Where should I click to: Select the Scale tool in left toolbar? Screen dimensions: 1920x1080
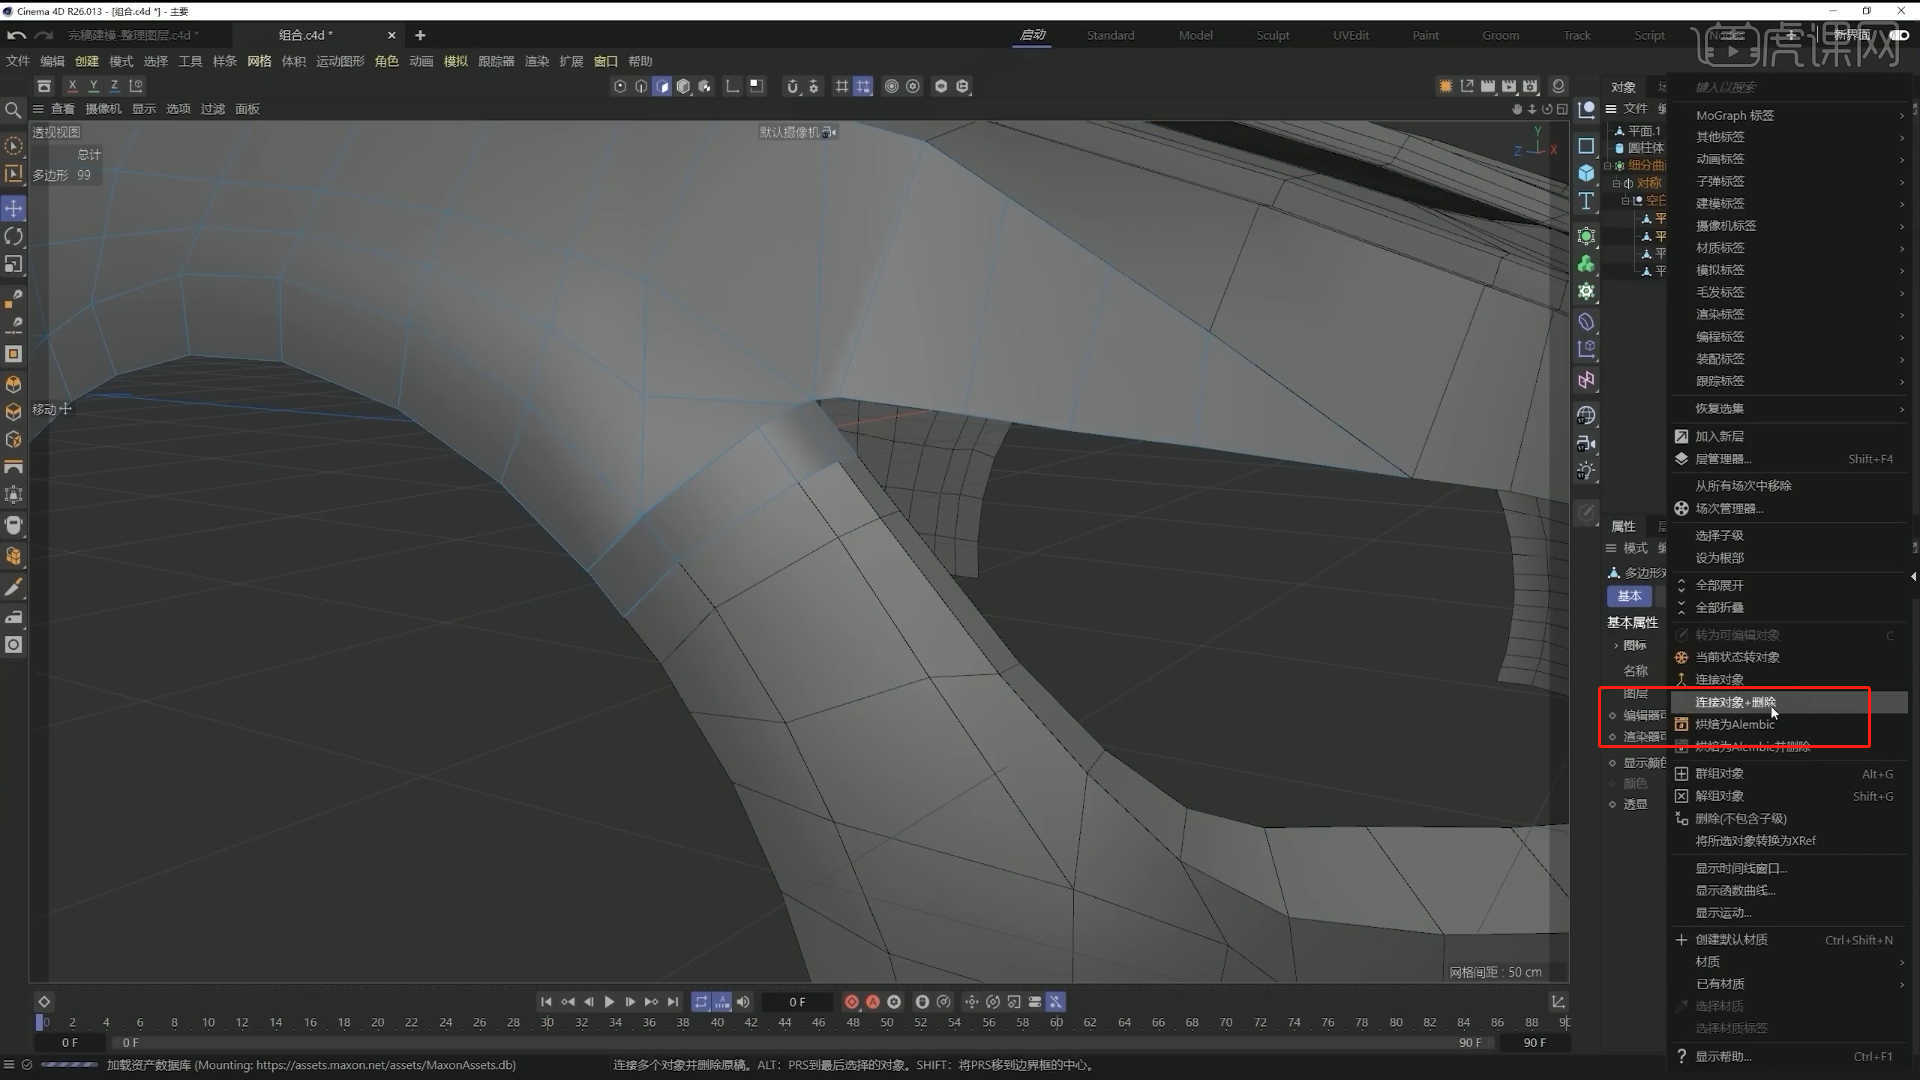tap(14, 265)
